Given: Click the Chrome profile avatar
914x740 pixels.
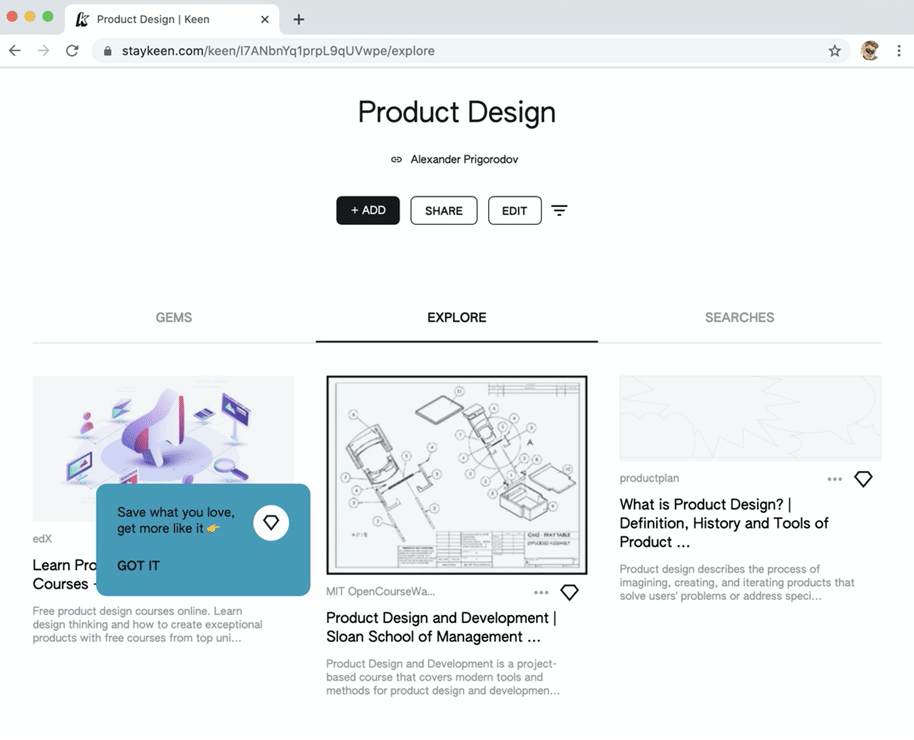Looking at the screenshot, I should (870, 51).
